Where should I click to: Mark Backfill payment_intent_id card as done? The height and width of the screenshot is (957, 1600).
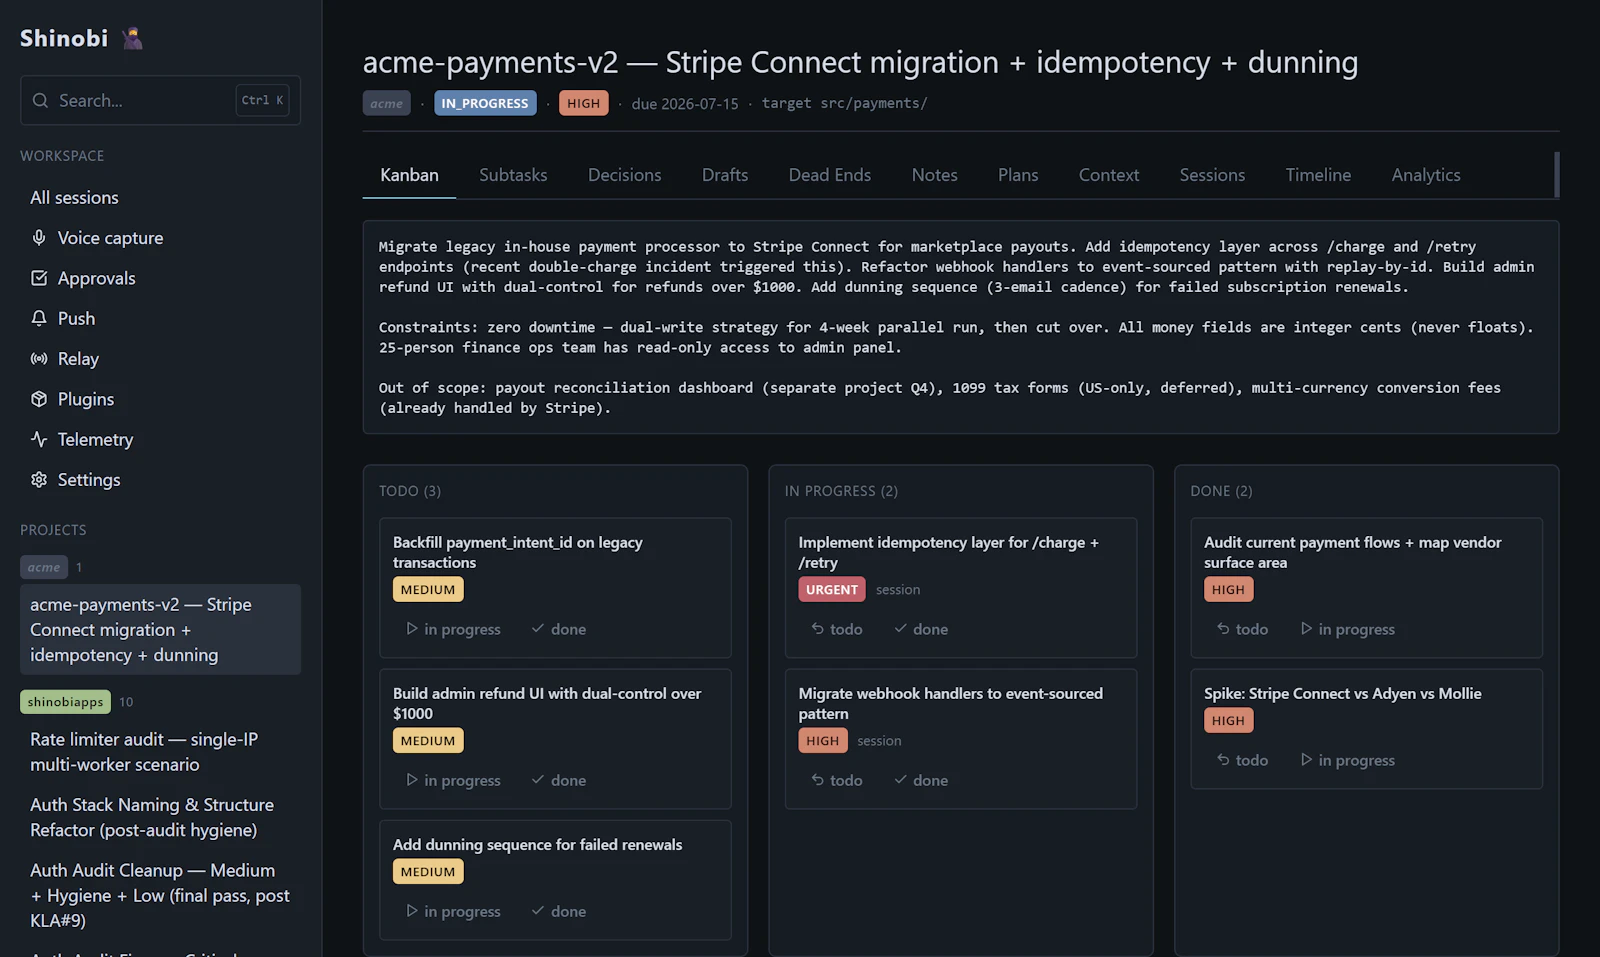559,629
